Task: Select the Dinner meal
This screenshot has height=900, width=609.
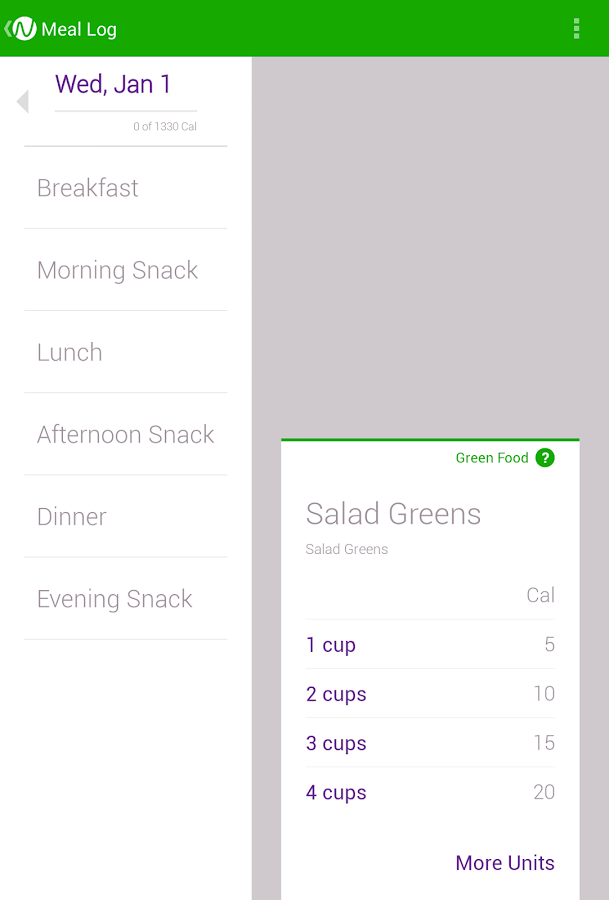Action: 72,516
